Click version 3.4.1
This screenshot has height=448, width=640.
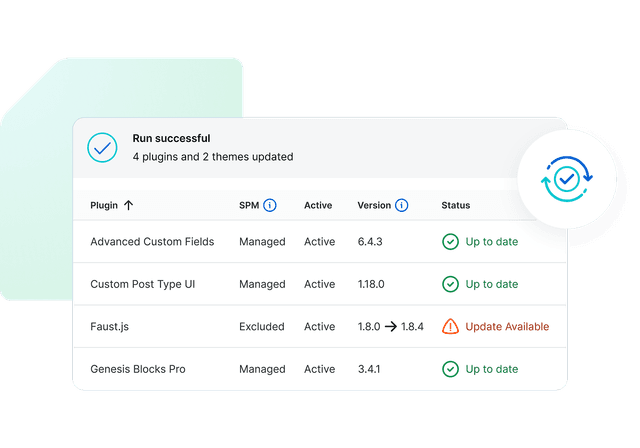pyautogui.click(x=369, y=369)
